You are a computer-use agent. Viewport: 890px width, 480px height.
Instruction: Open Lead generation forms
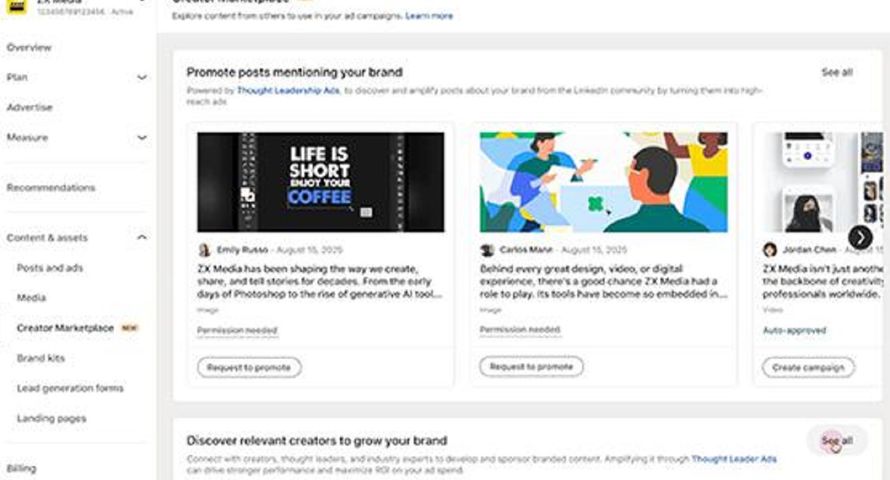click(70, 388)
